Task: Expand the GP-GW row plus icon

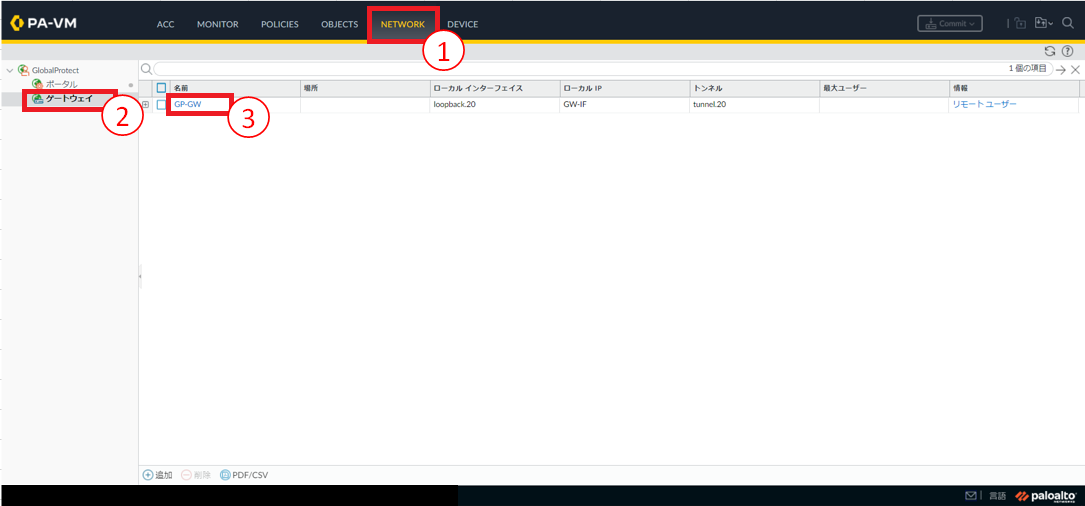Action: coord(145,105)
